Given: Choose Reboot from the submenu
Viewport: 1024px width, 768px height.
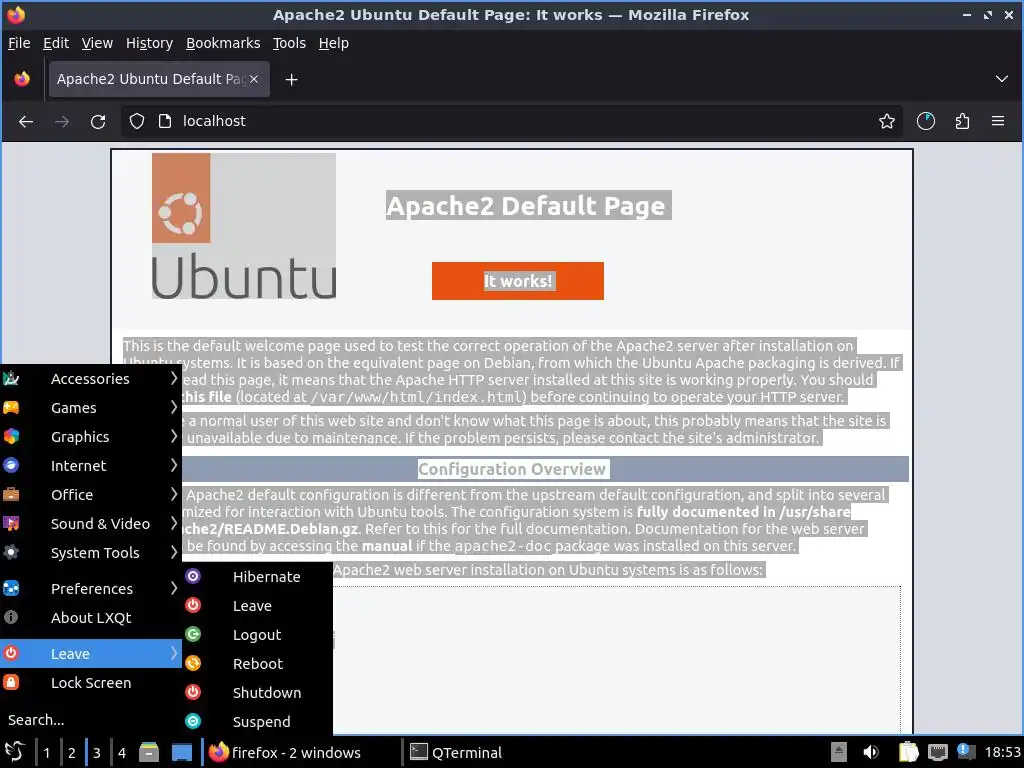Looking at the screenshot, I should tap(257, 664).
